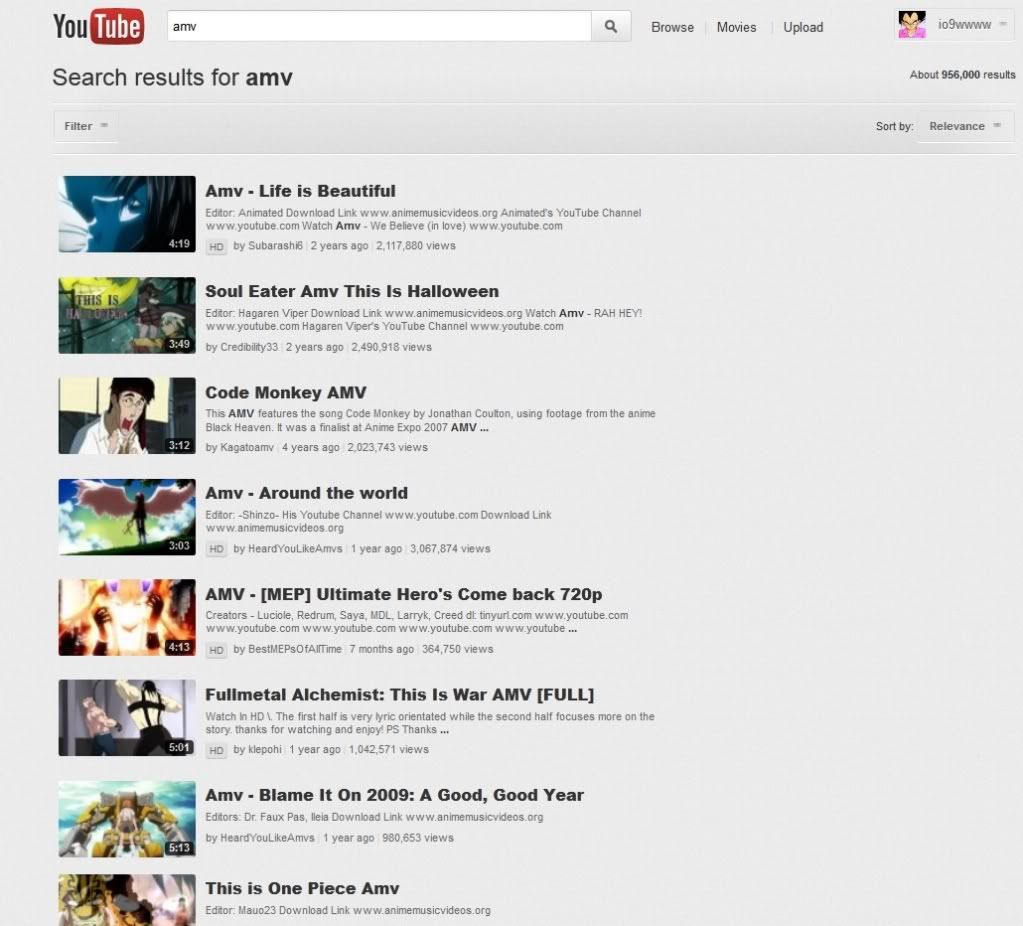Click the Fullmetal Alchemist thumbnail
Viewport: 1023px width, 926px height.
point(127,718)
